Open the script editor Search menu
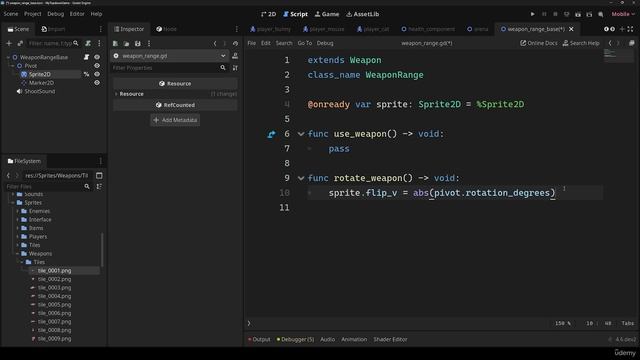640x360 pixels. [284, 43]
